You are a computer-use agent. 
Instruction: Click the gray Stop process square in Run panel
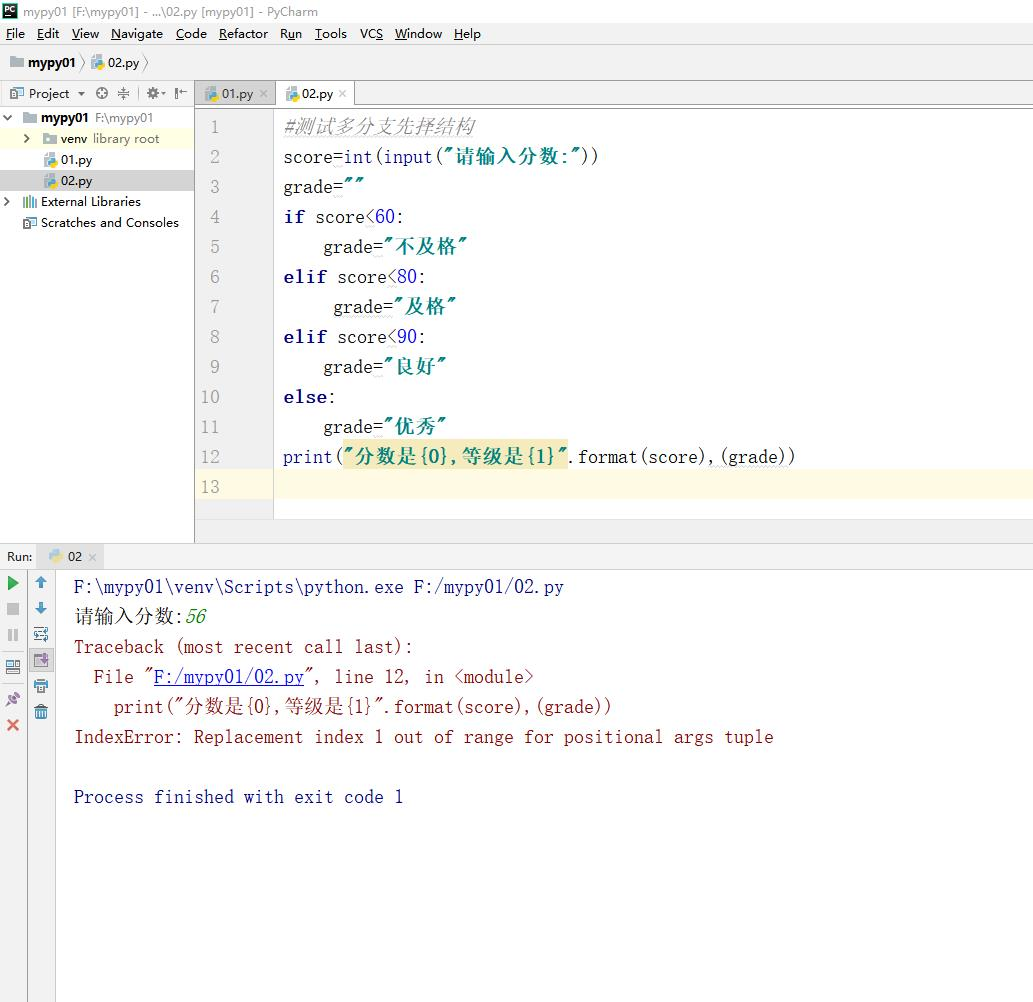click(x=13, y=609)
